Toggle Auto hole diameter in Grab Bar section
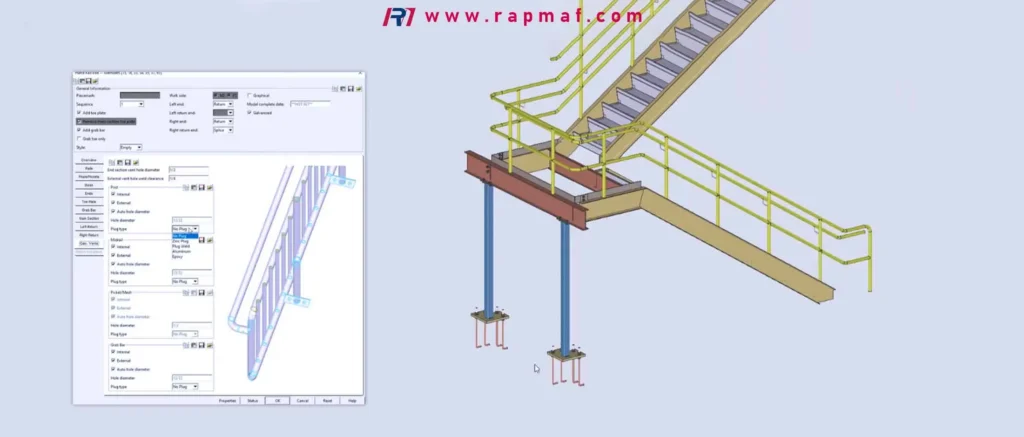Viewport: 1024px width, 437px height. tap(113, 369)
